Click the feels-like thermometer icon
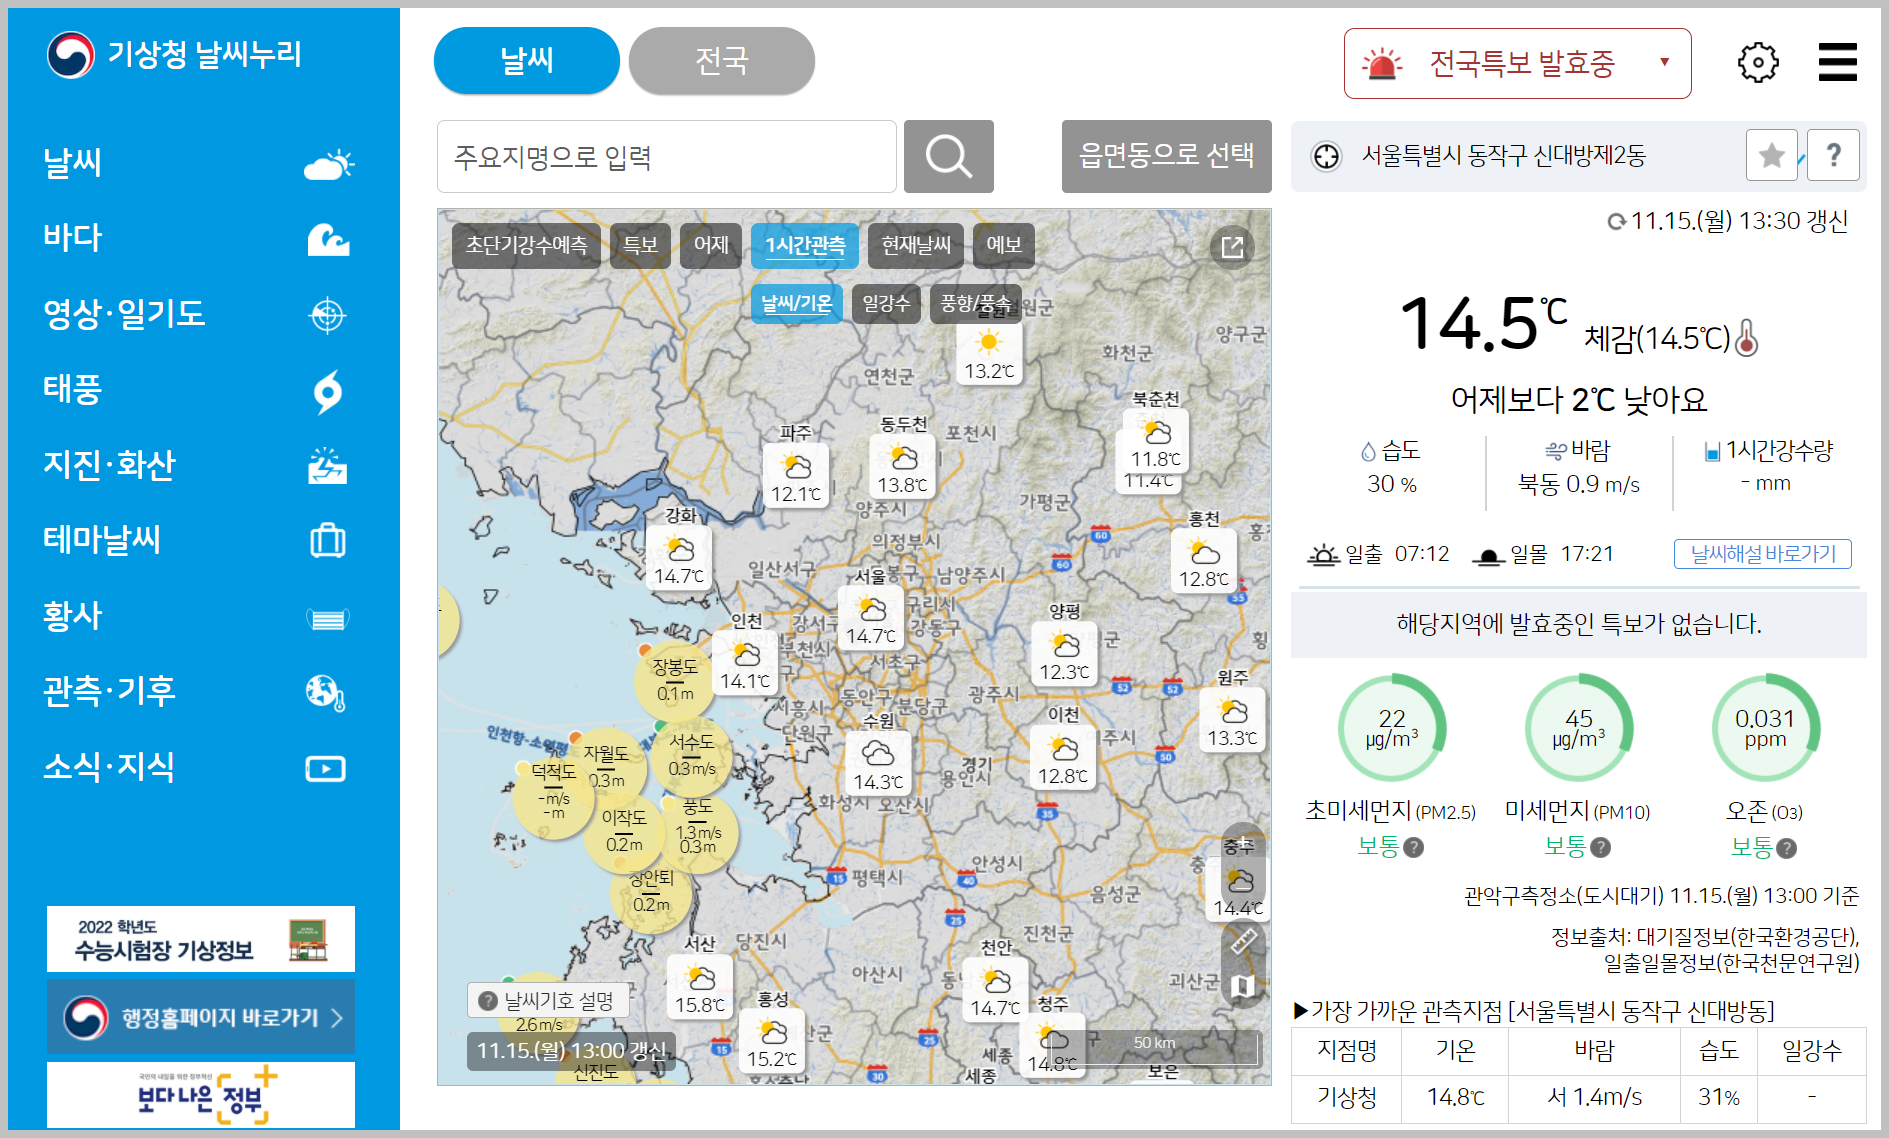Screen dimensions: 1889x1138 coord(1747,338)
